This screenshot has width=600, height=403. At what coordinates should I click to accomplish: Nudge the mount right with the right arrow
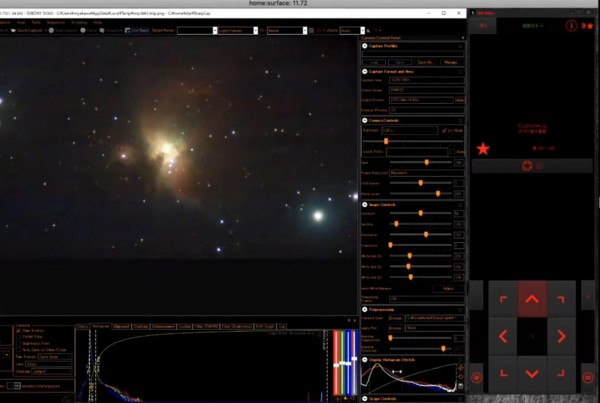561,336
